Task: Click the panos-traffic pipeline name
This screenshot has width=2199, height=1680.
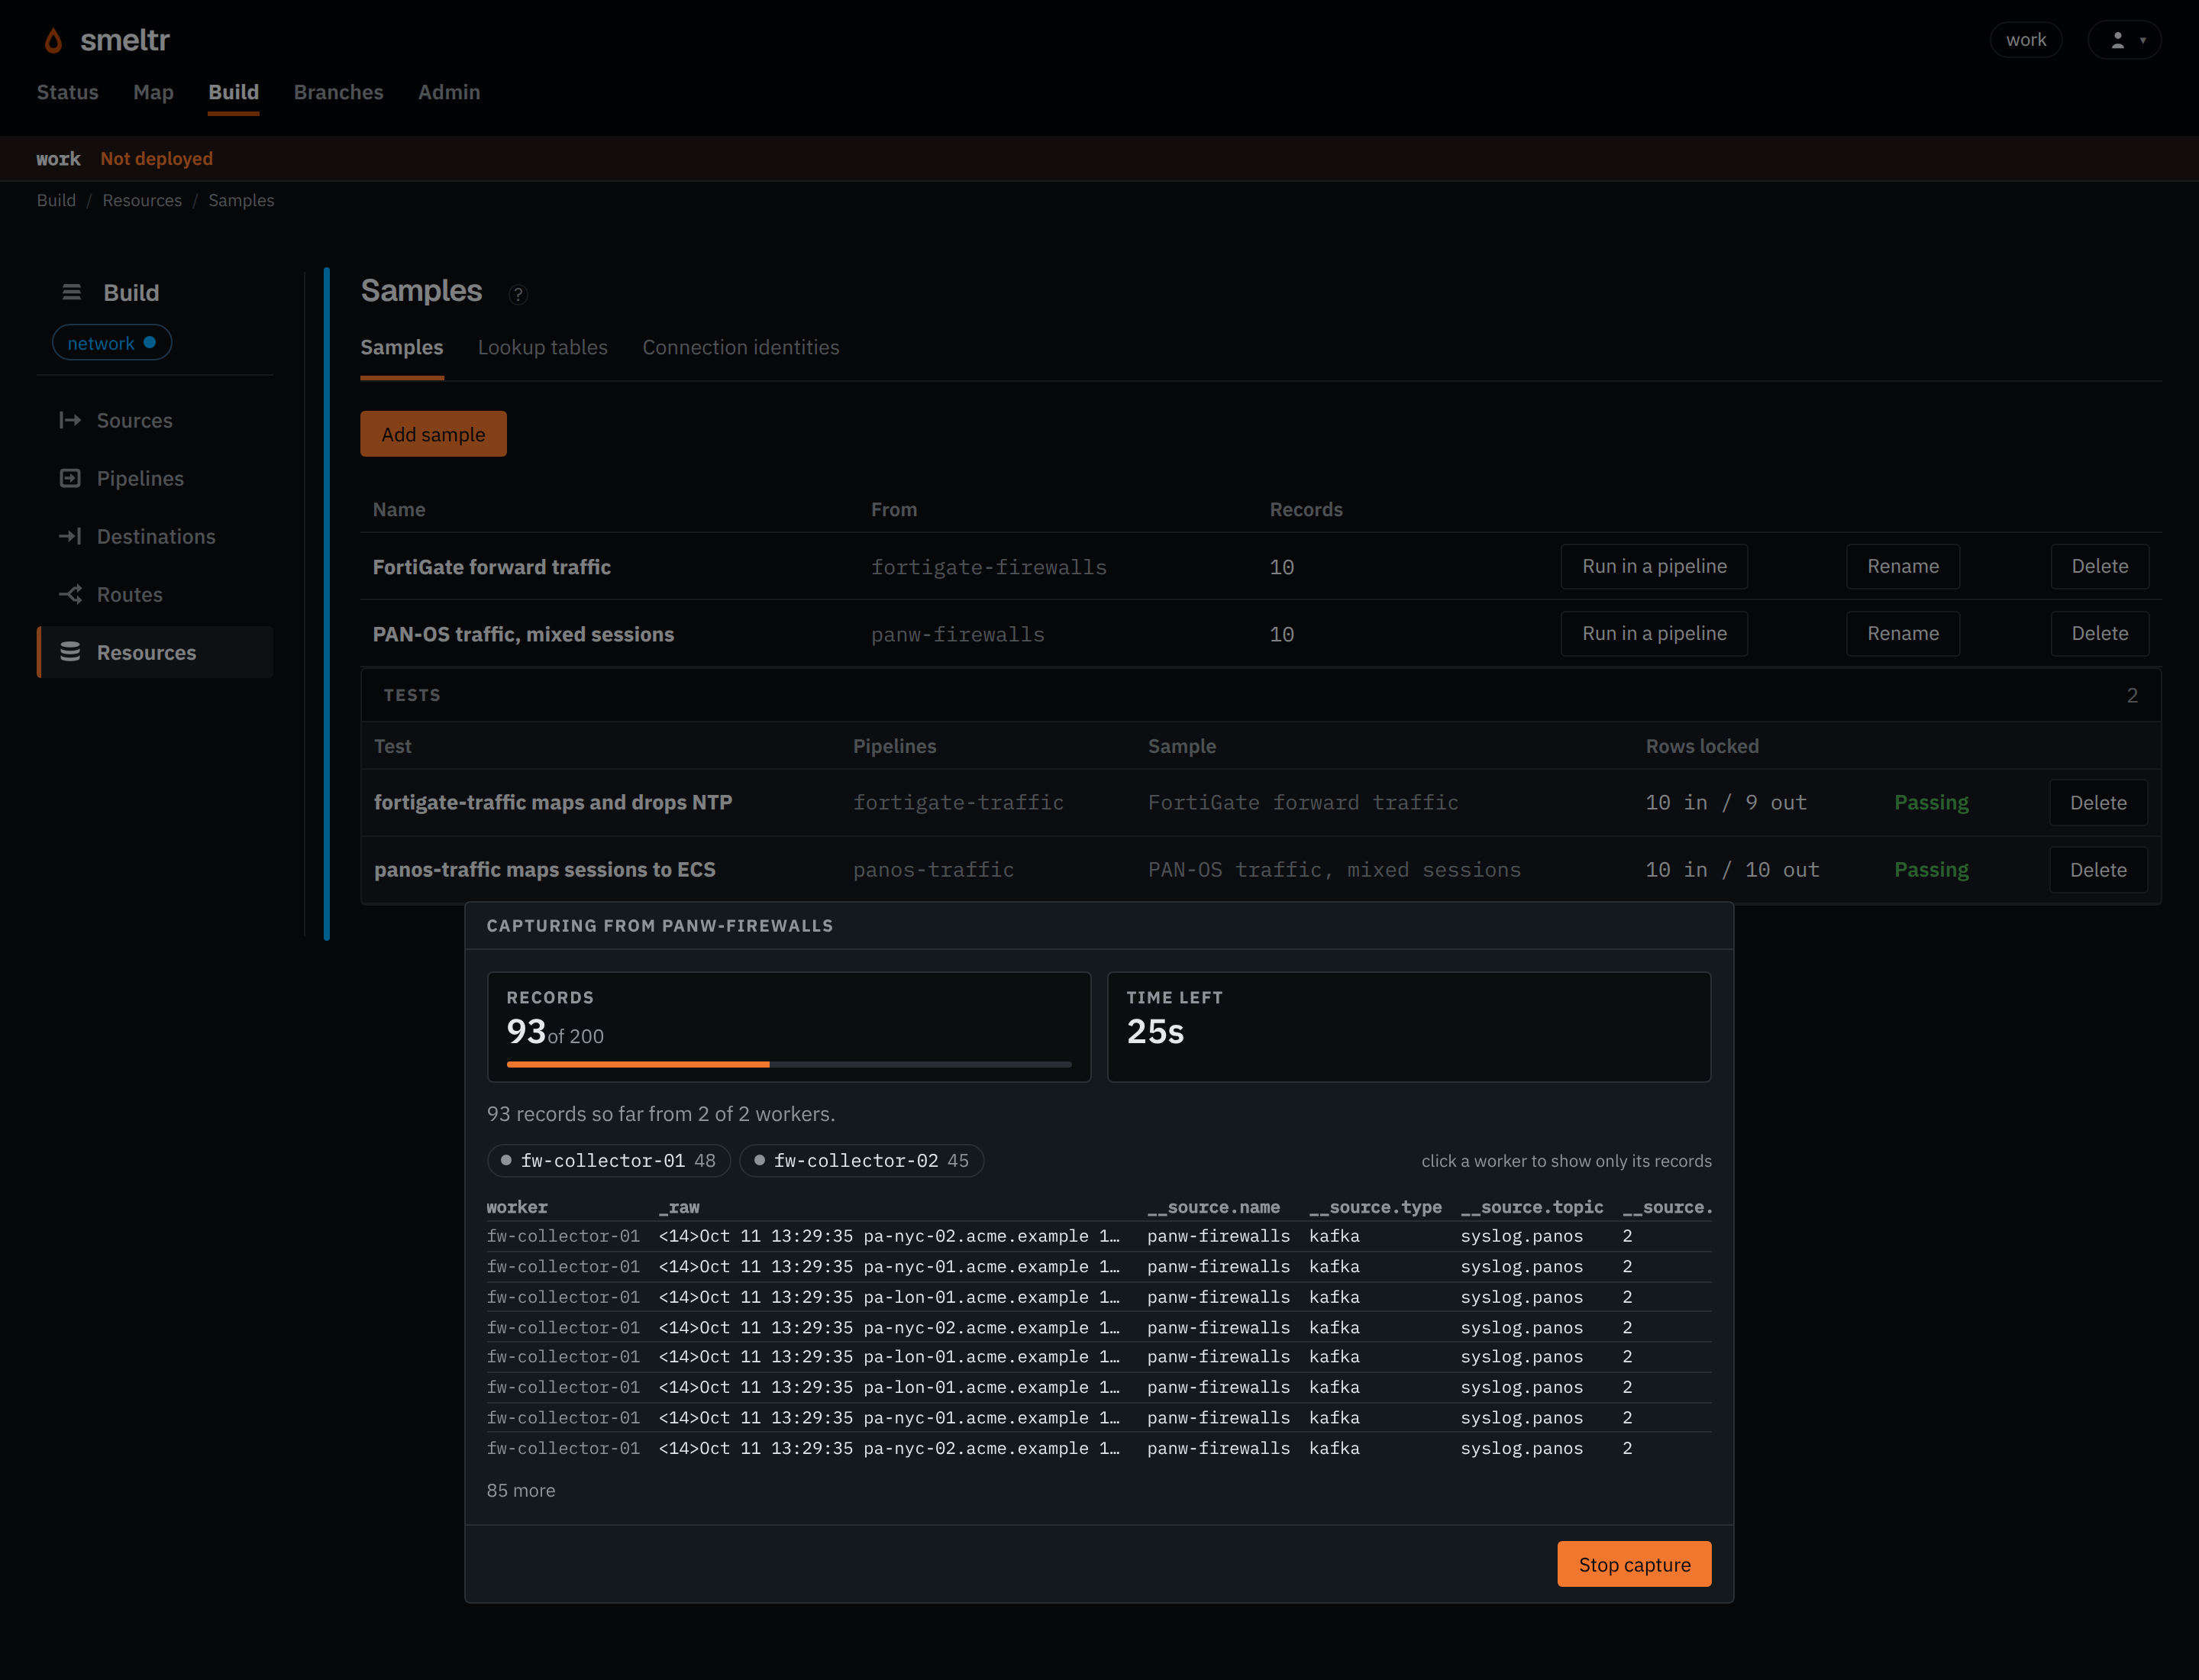Action: (x=933, y=870)
